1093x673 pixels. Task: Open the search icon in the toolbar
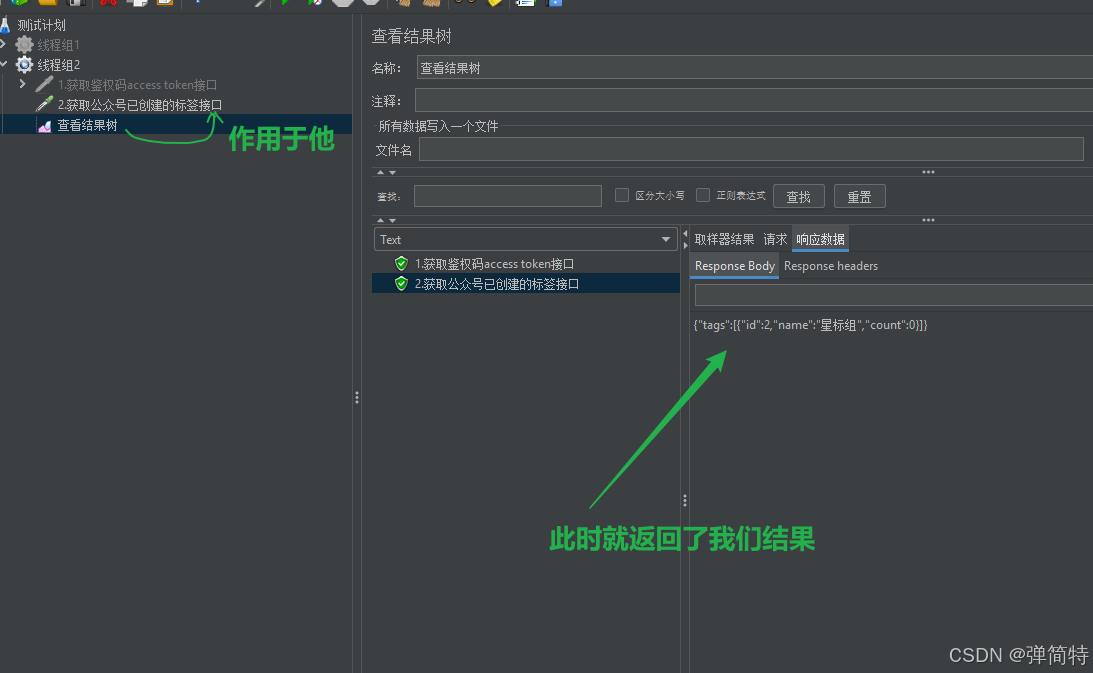point(460,5)
